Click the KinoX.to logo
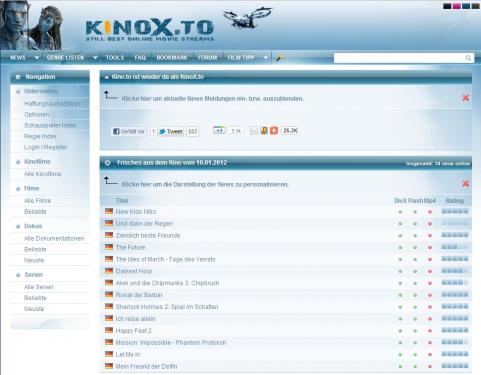 coord(150,29)
